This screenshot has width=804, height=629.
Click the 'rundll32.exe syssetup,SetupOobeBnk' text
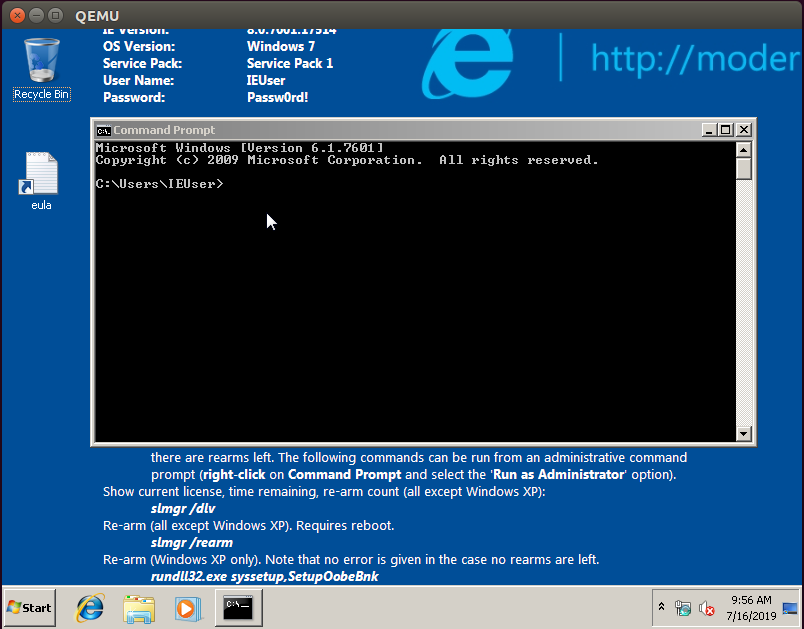pyautogui.click(x=265, y=577)
